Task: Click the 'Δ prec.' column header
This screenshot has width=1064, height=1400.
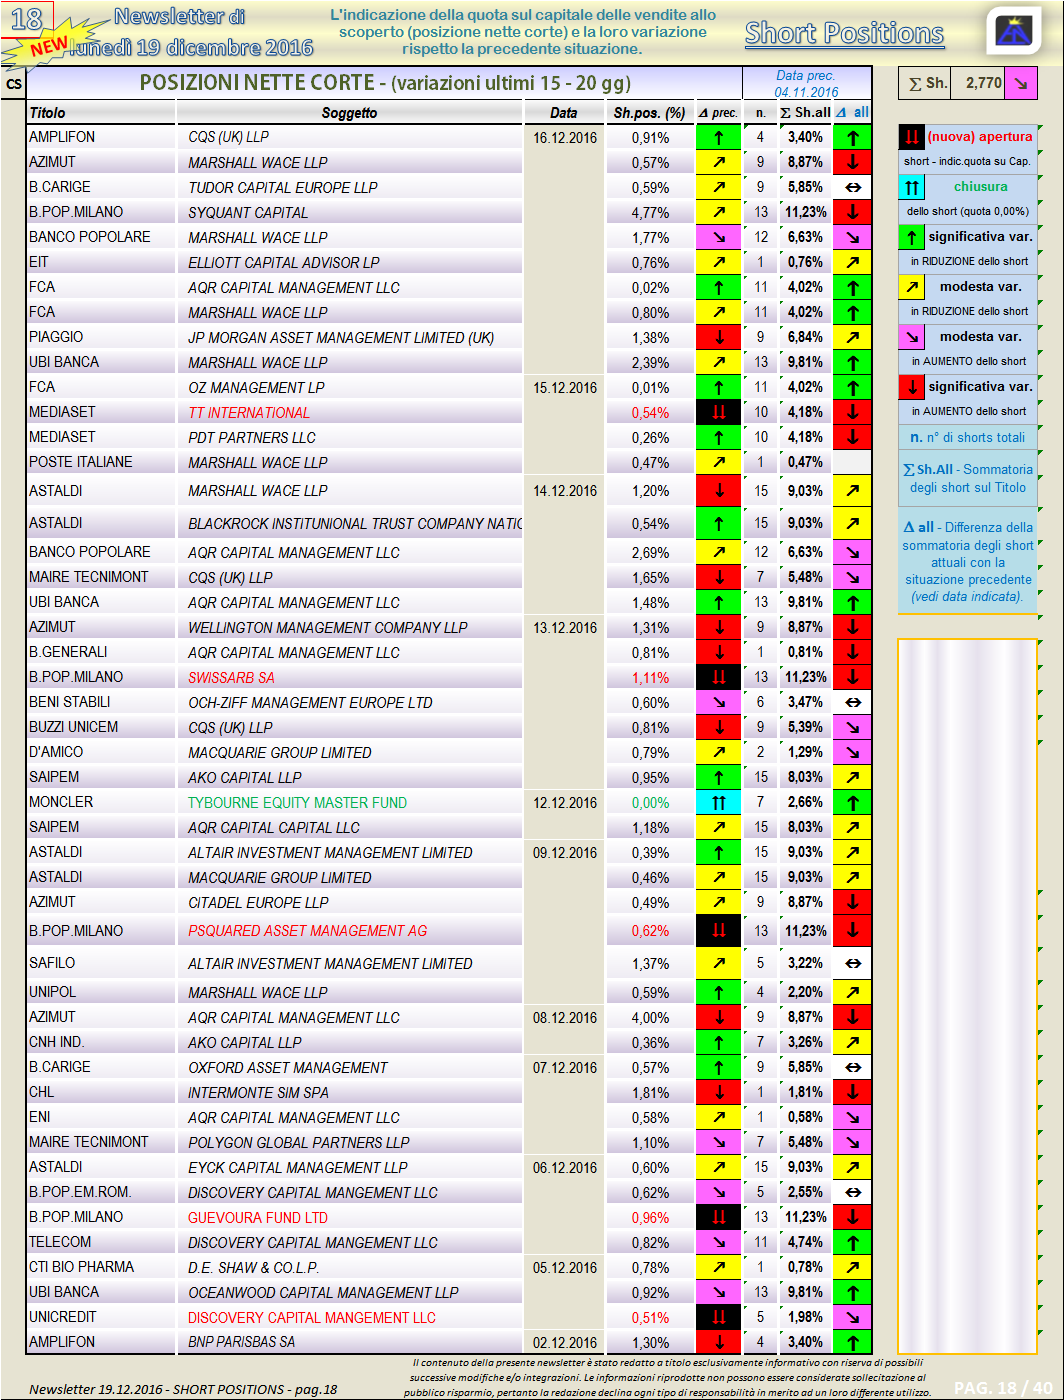Action: click(718, 113)
